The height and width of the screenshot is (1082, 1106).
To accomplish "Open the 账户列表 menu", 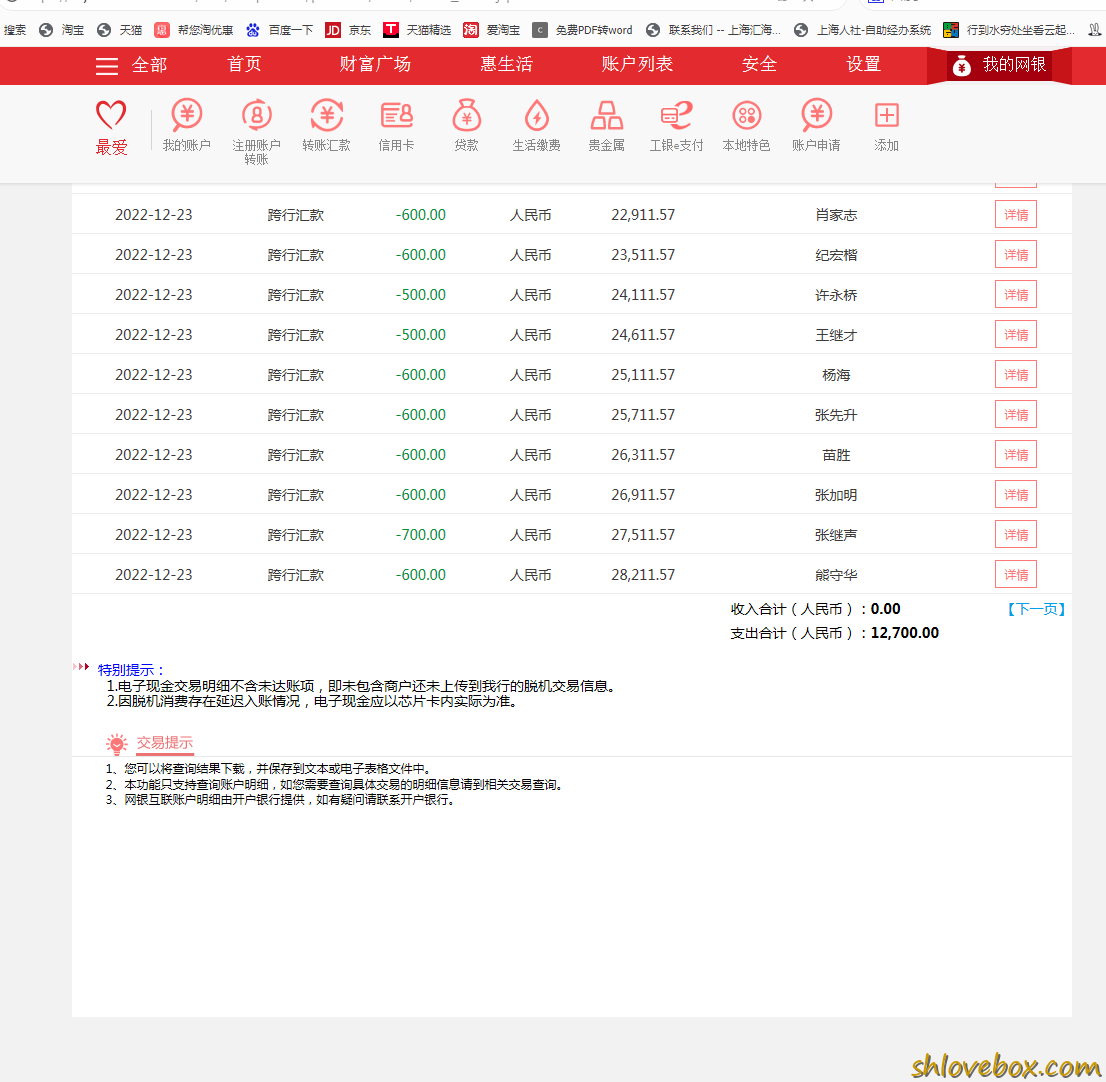I will [x=637, y=64].
